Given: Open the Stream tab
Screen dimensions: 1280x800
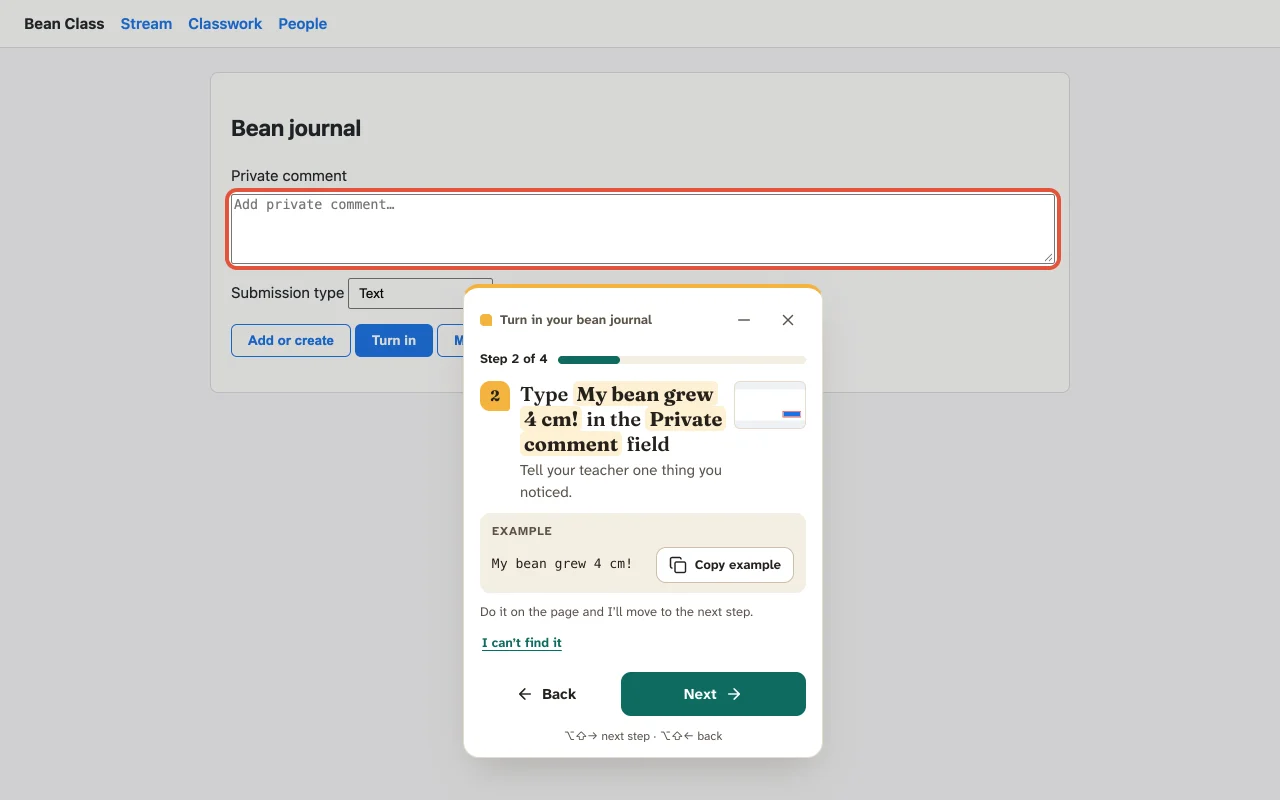Looking at the screenshot, I should tap(146, 24).
